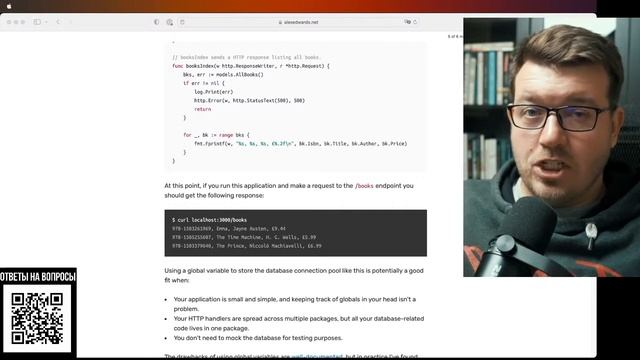Click the /books inline code text
The height and width of the screenshot is (360, 640).
coord(364,186)
